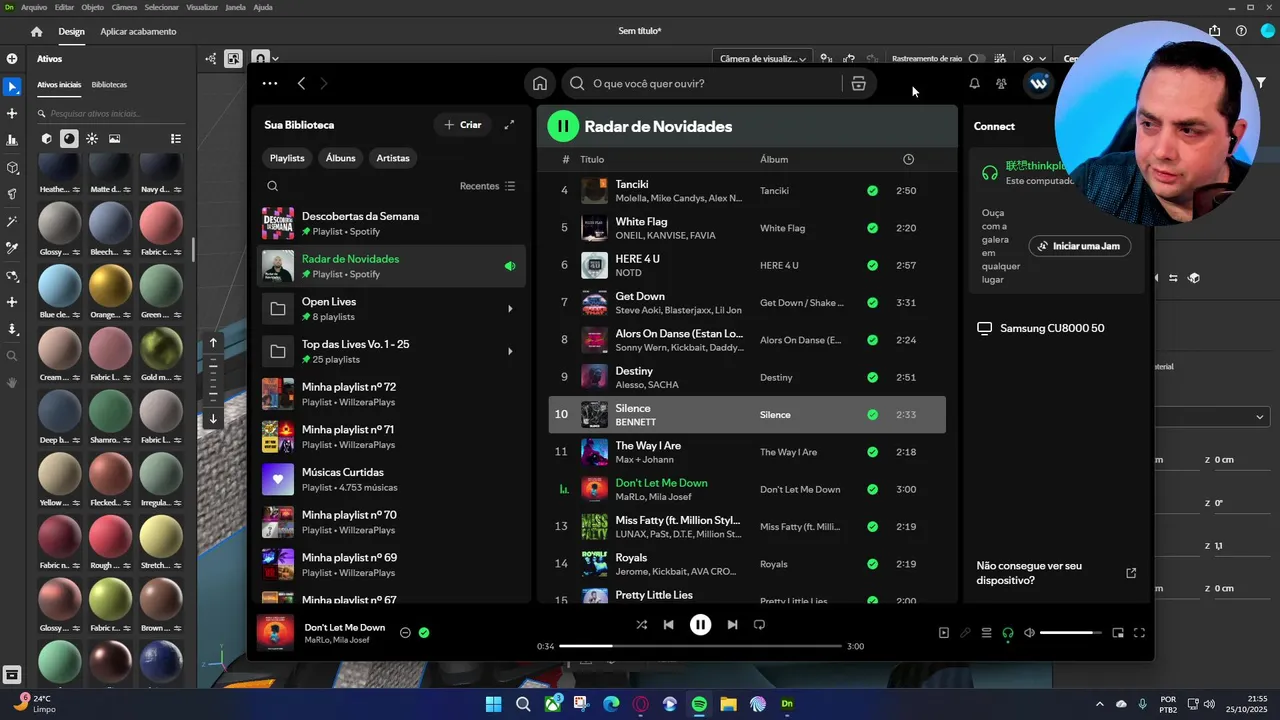Click Iniciar uma Jam button
This screenshot has width=1280, height=720.
[1080, 246]
